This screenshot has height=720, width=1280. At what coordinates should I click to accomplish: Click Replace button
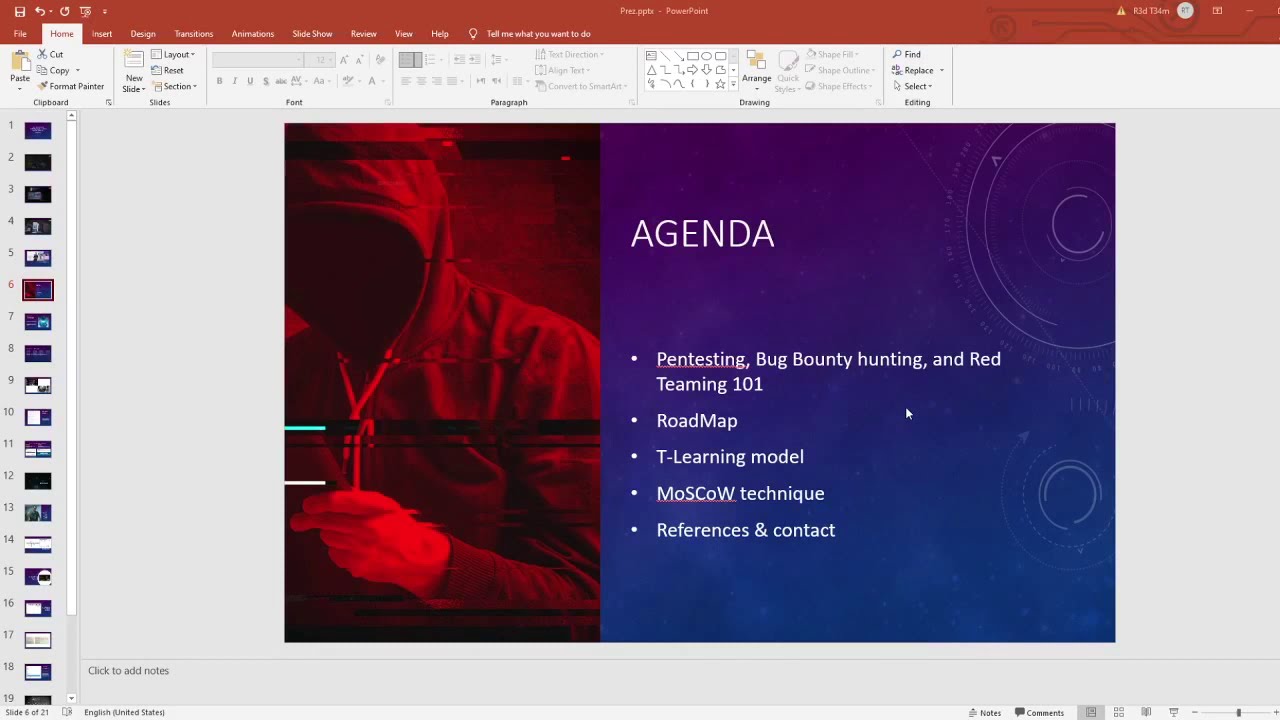(x=918, y=70)
